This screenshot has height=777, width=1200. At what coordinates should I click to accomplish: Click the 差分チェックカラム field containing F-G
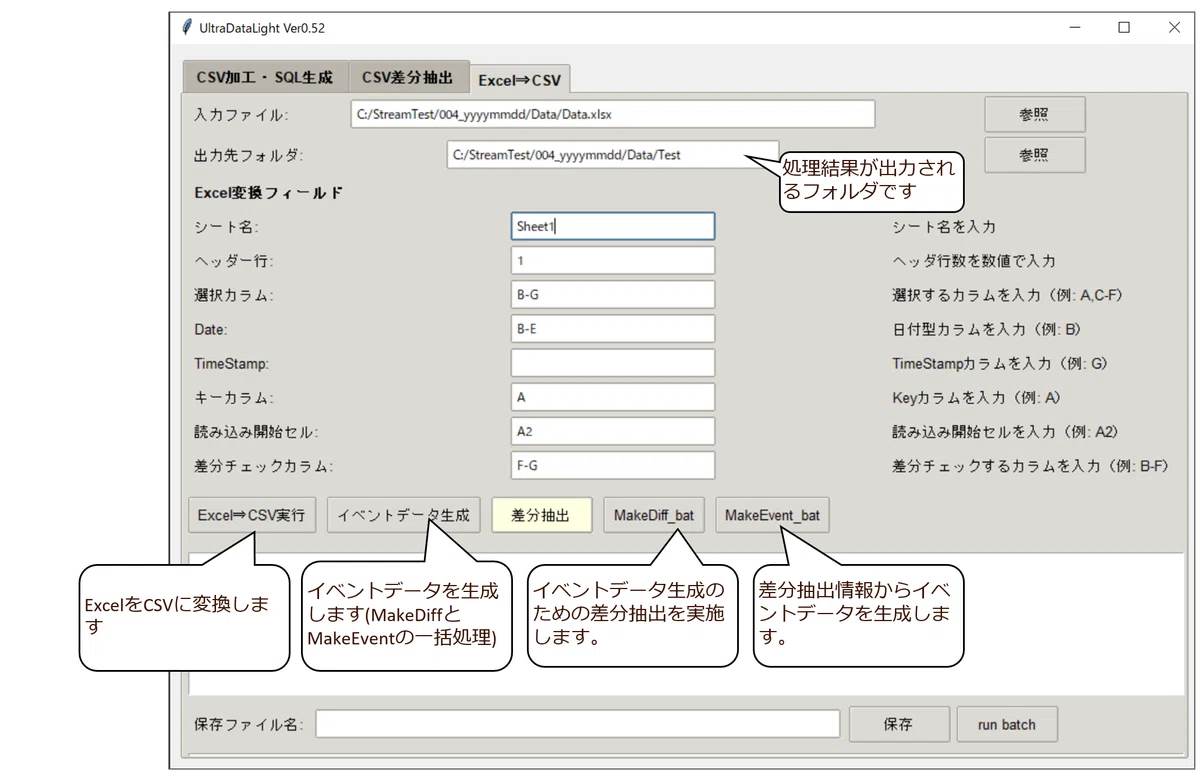[613, 465]
